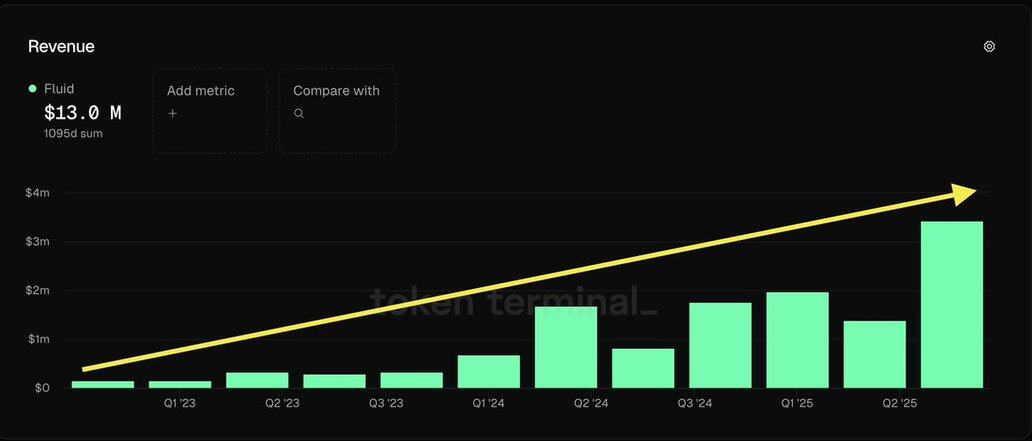This screenshot has width=1032, height=441.
Task: Click the Q3 '23 x-axis label
Action: click(386, 403)
